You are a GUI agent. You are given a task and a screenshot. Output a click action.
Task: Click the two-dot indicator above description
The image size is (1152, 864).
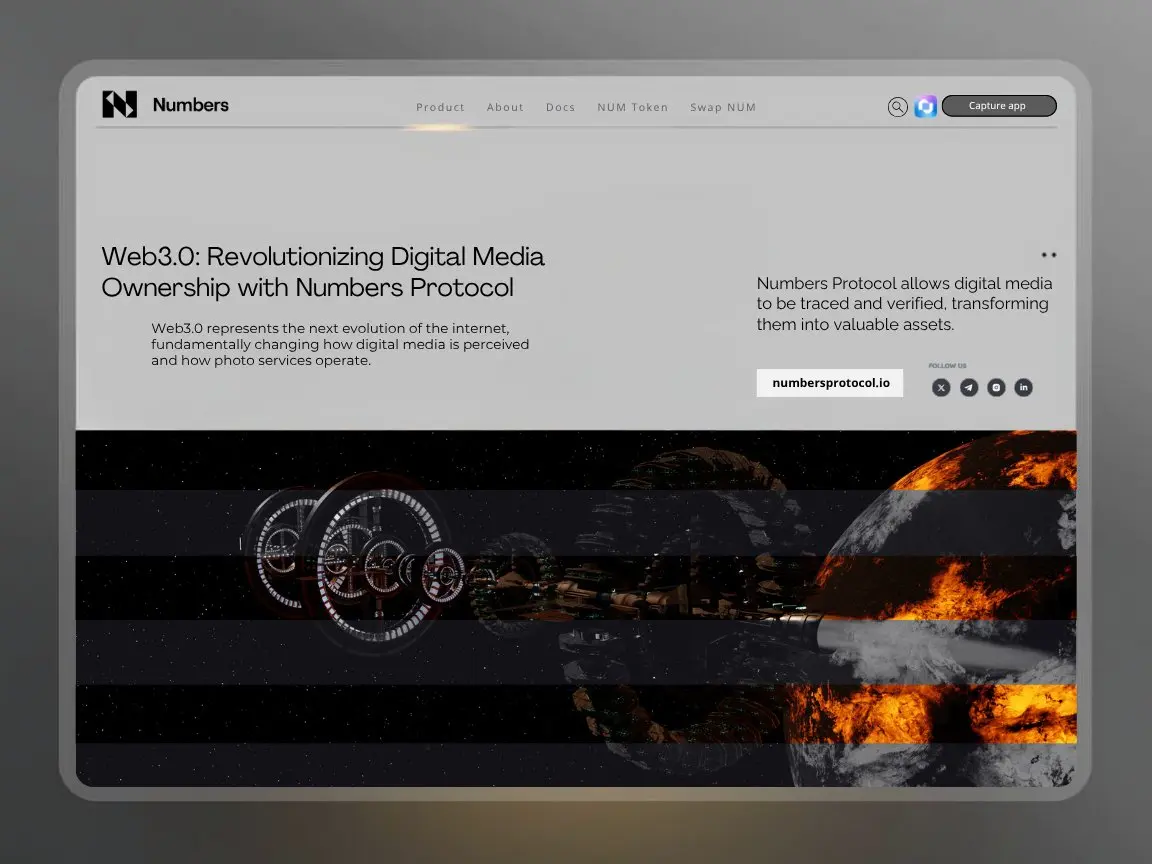pos(1048,255)
